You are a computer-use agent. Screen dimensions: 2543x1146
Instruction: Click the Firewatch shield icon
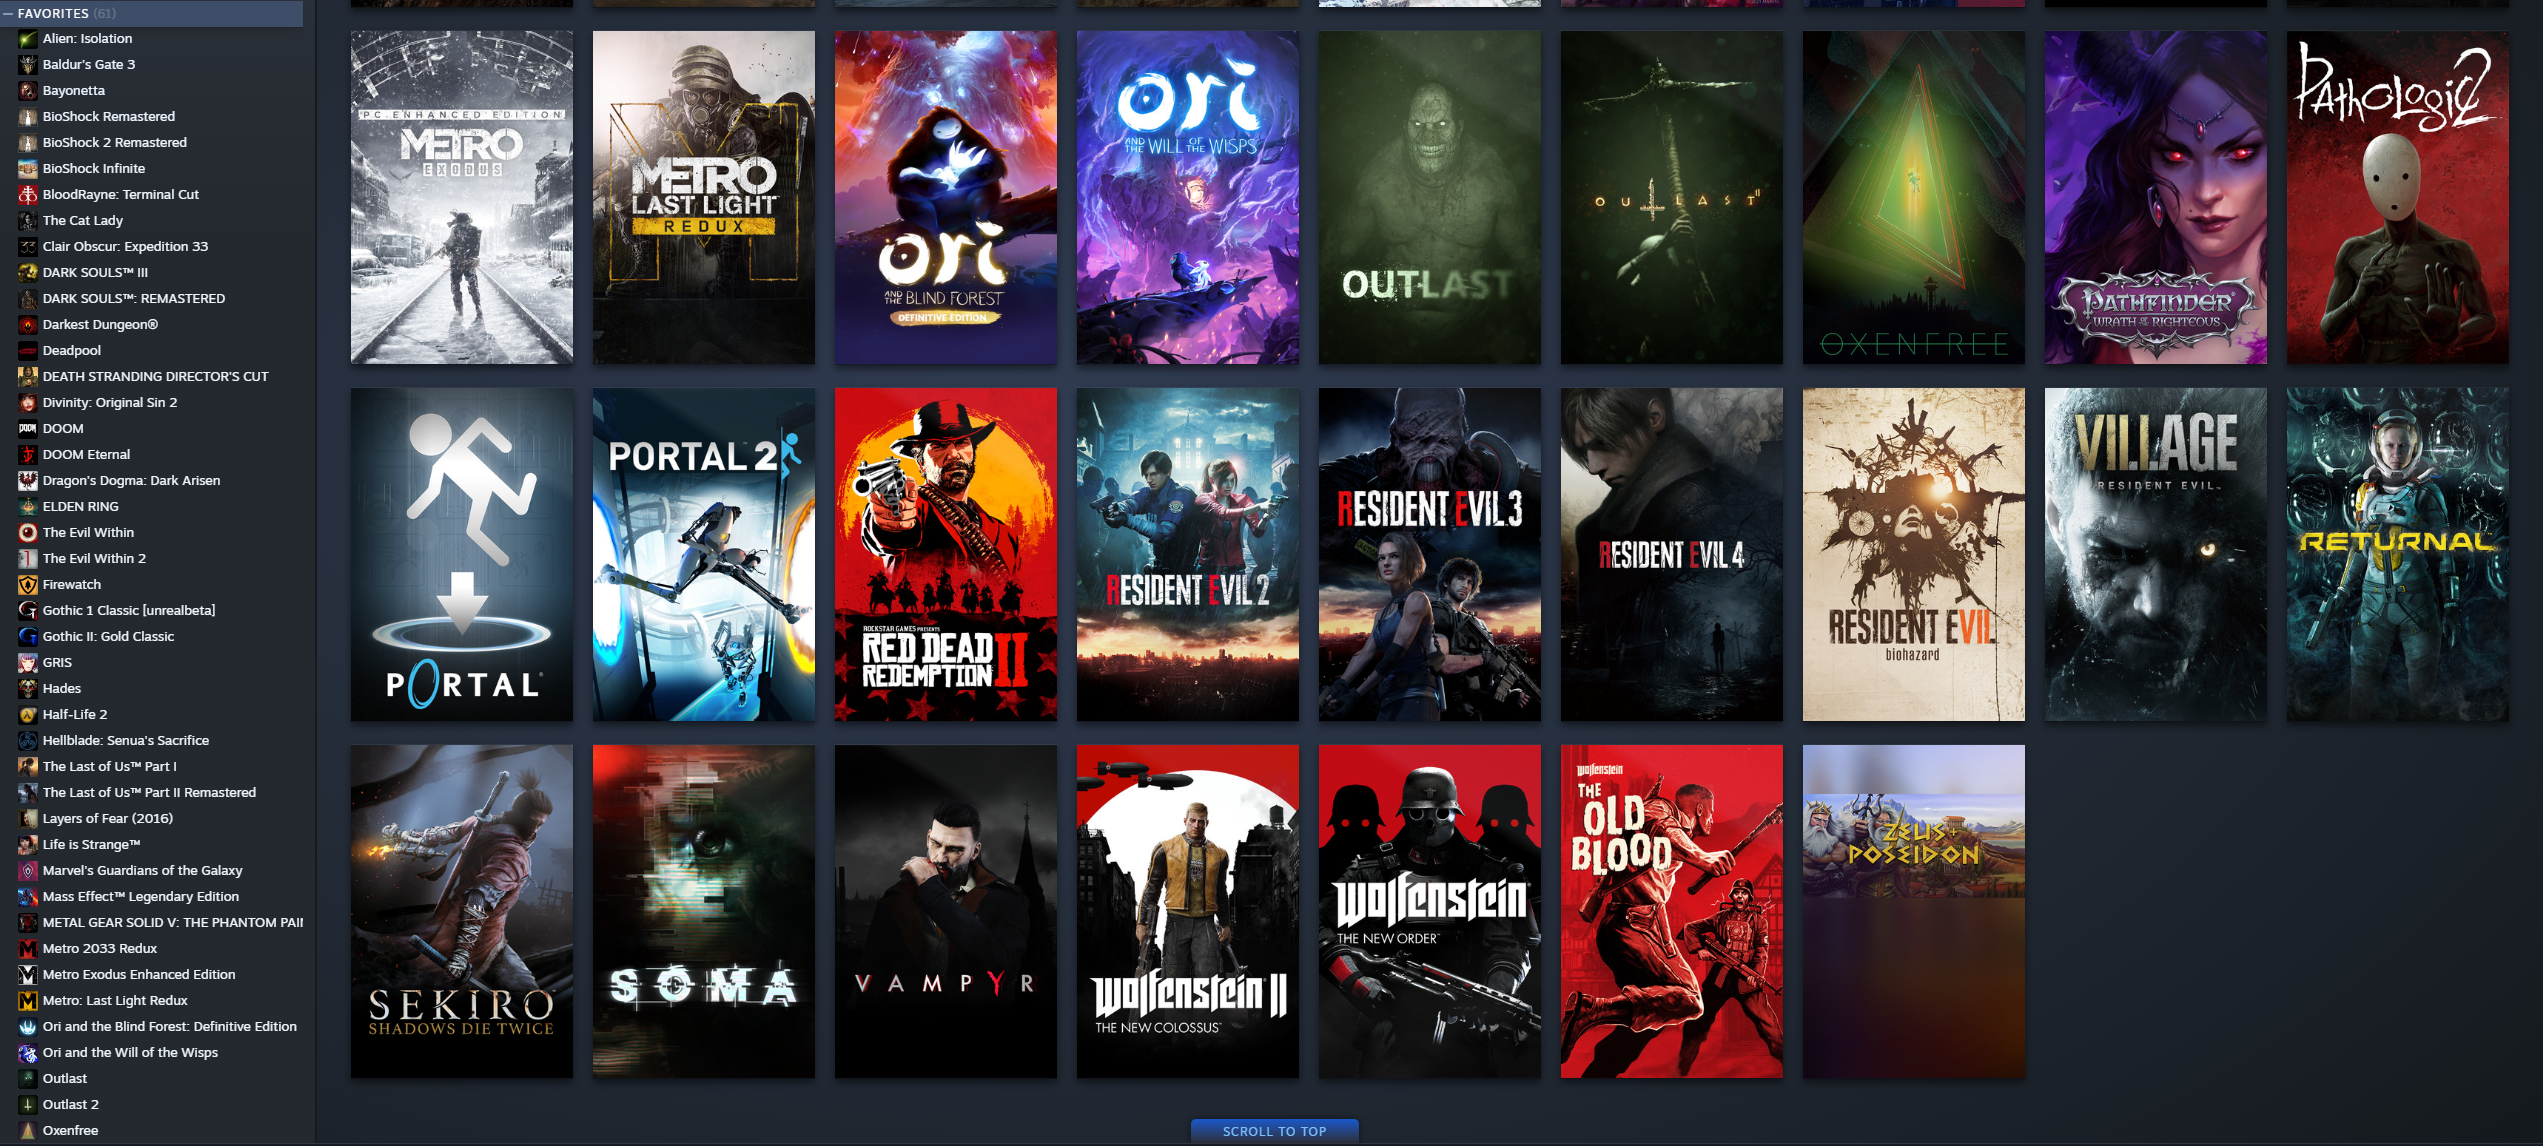[x=28, y=585]
